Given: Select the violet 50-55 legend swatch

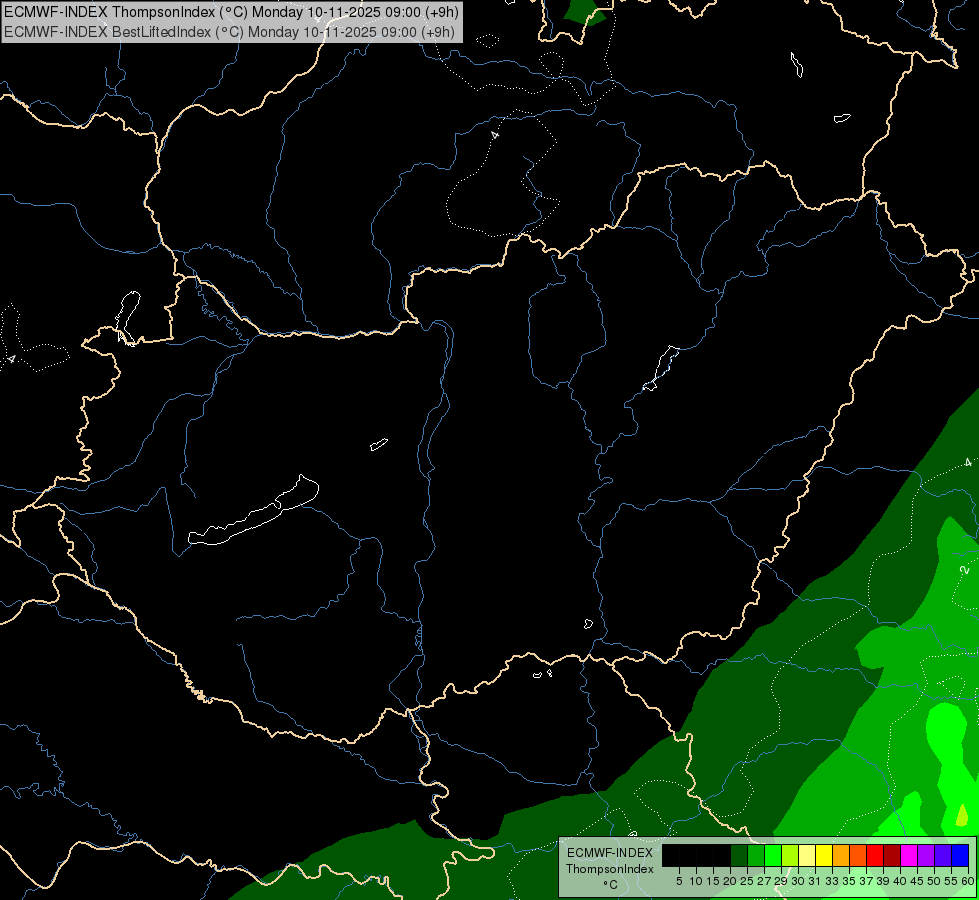Looking at the screenshot, I should pyautogui.click(x=943, y=855).
